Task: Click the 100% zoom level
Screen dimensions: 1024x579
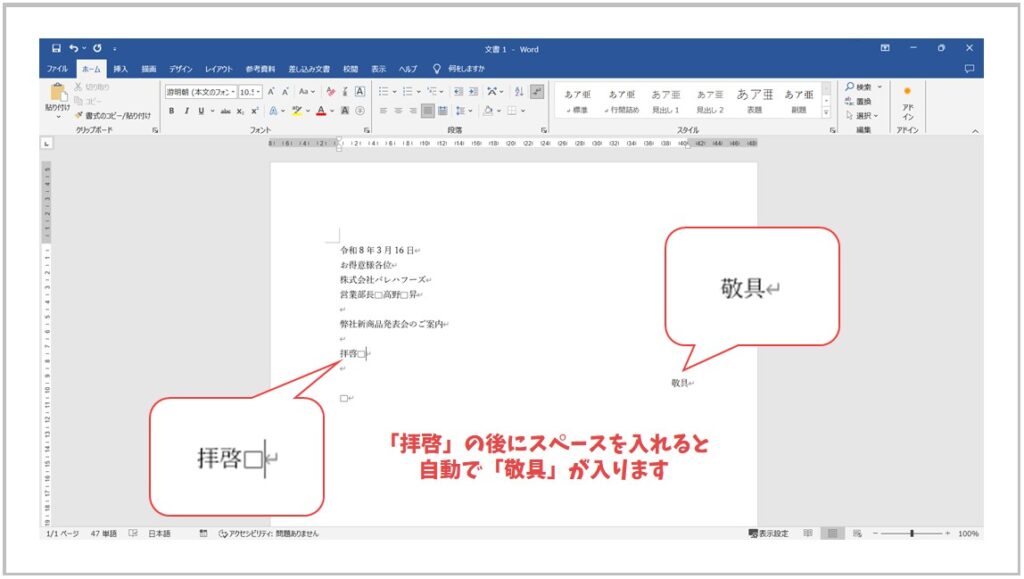Action: pos(968,534)
